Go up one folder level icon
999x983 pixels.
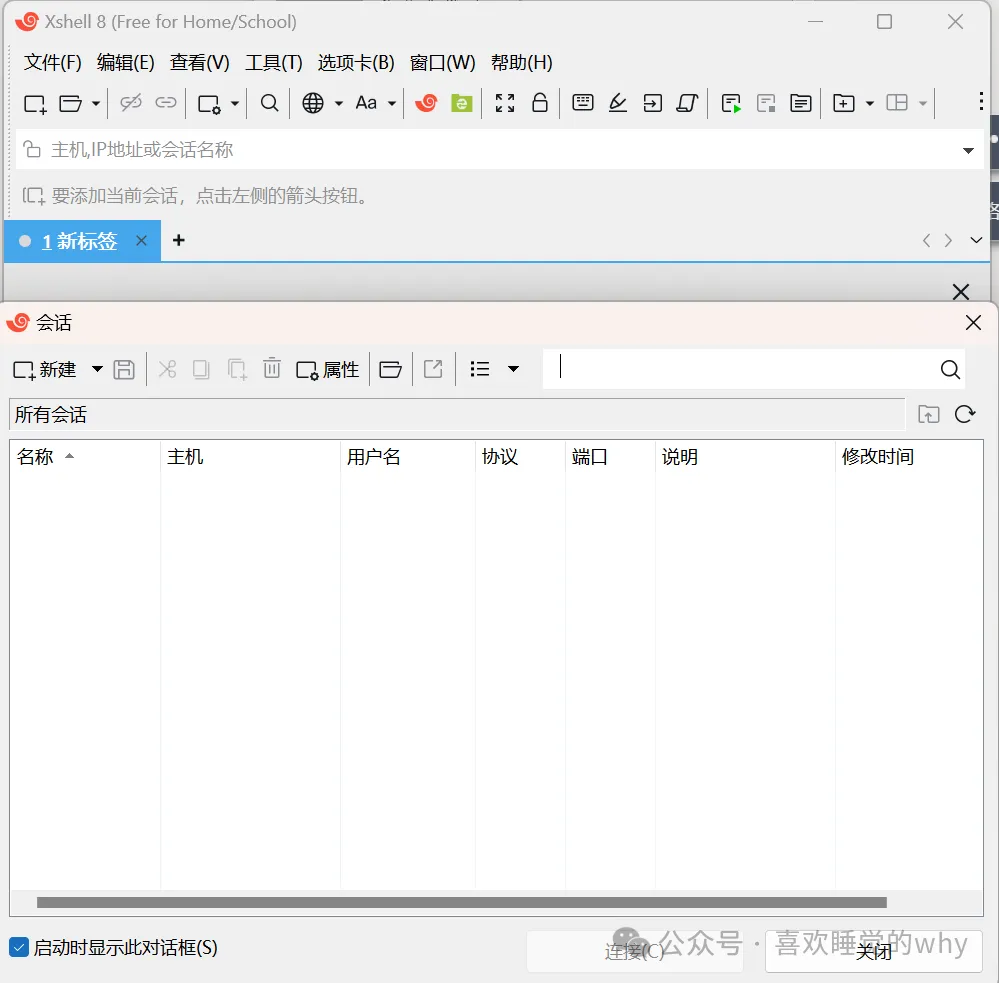click(929, 415)
